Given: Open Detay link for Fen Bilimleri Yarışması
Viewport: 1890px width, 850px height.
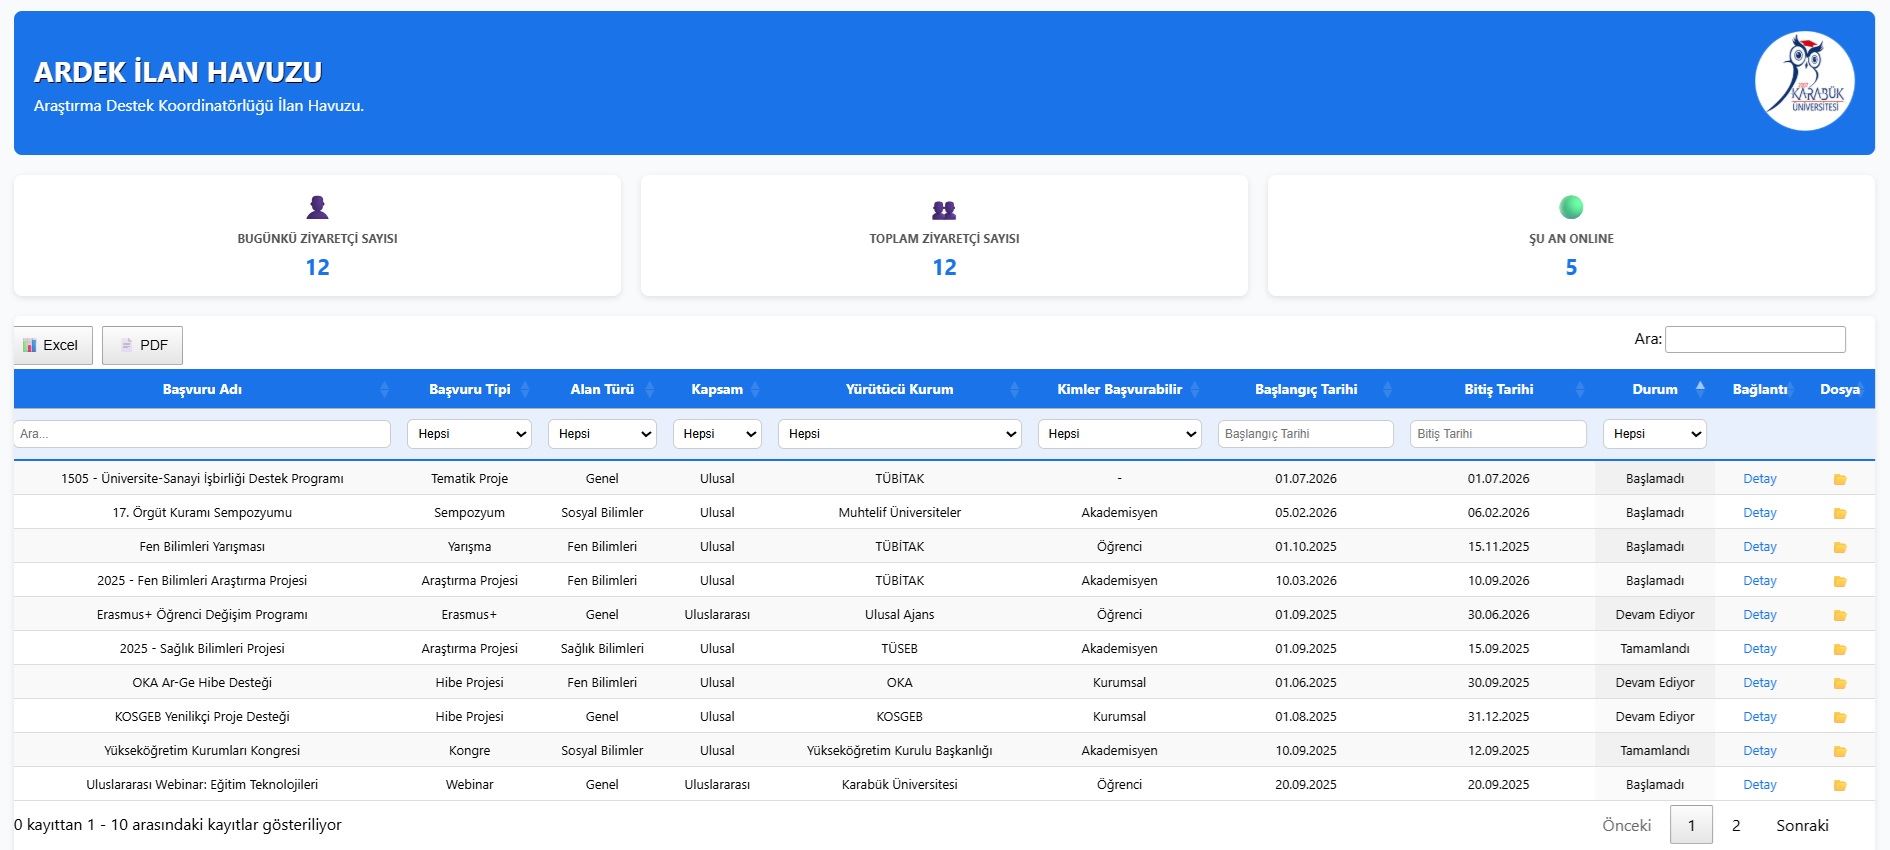Looking at the screenshot, I should click(x=1759, y=547).
